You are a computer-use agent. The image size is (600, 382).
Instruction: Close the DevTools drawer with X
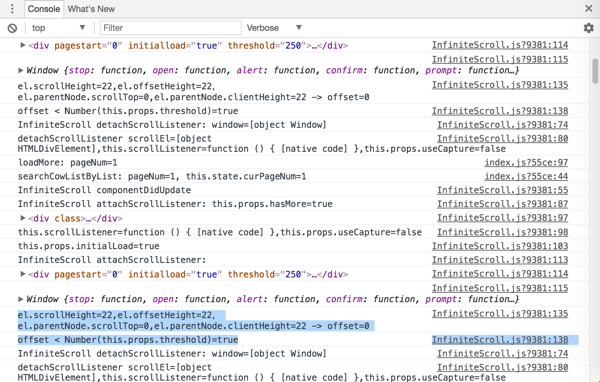click(x=589, y=8)
